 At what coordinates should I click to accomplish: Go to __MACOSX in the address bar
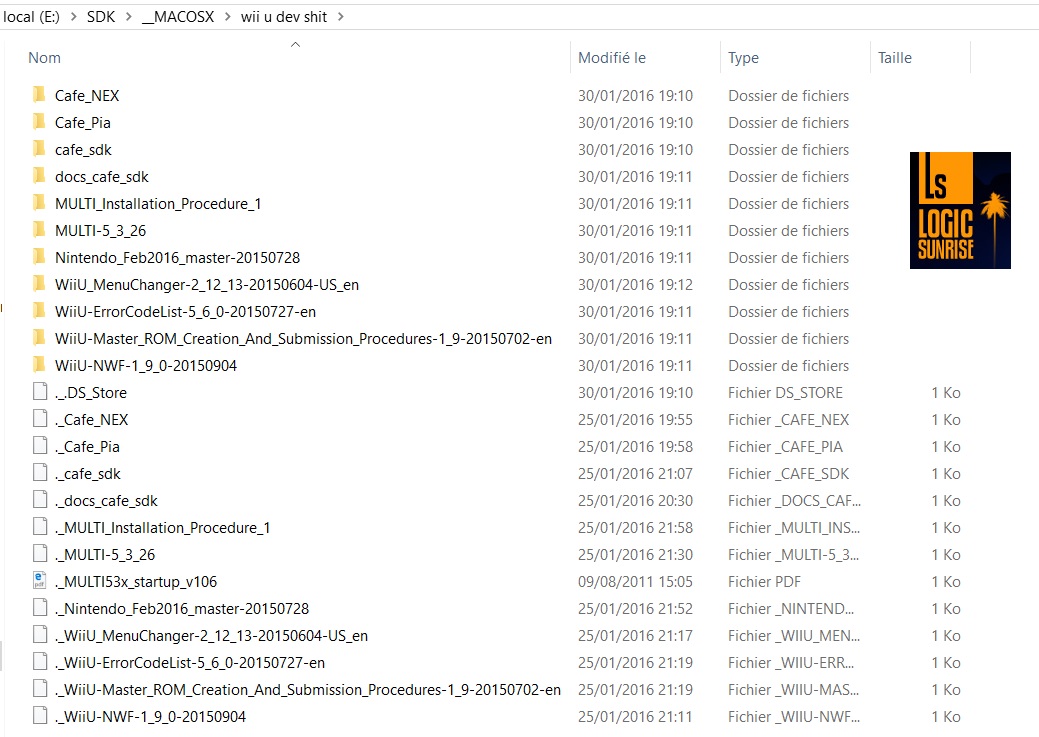point(178,17)
